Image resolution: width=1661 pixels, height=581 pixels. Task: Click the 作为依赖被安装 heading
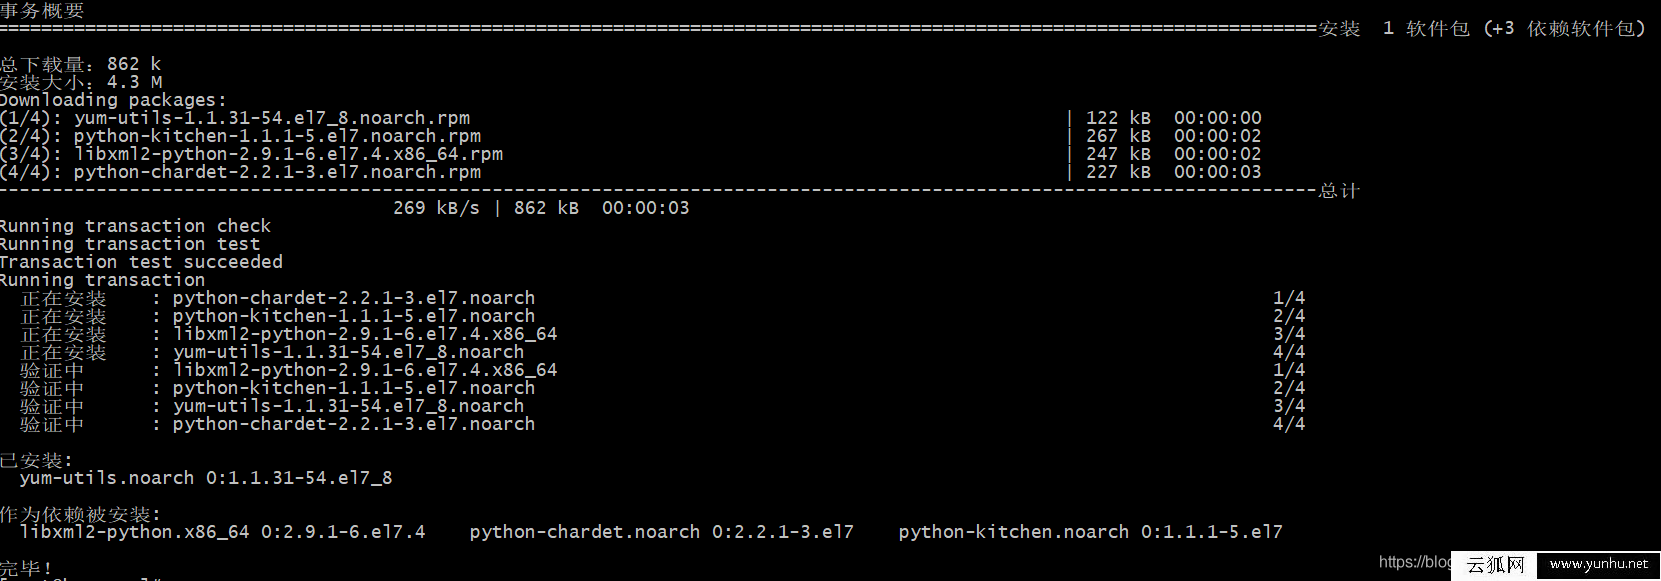(x=80, y=515)
